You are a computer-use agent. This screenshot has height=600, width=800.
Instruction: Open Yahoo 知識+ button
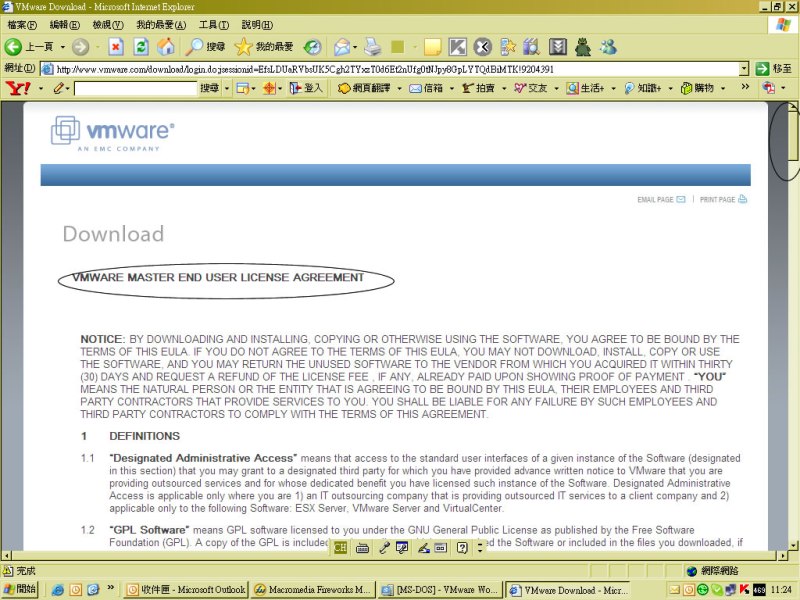643,88
